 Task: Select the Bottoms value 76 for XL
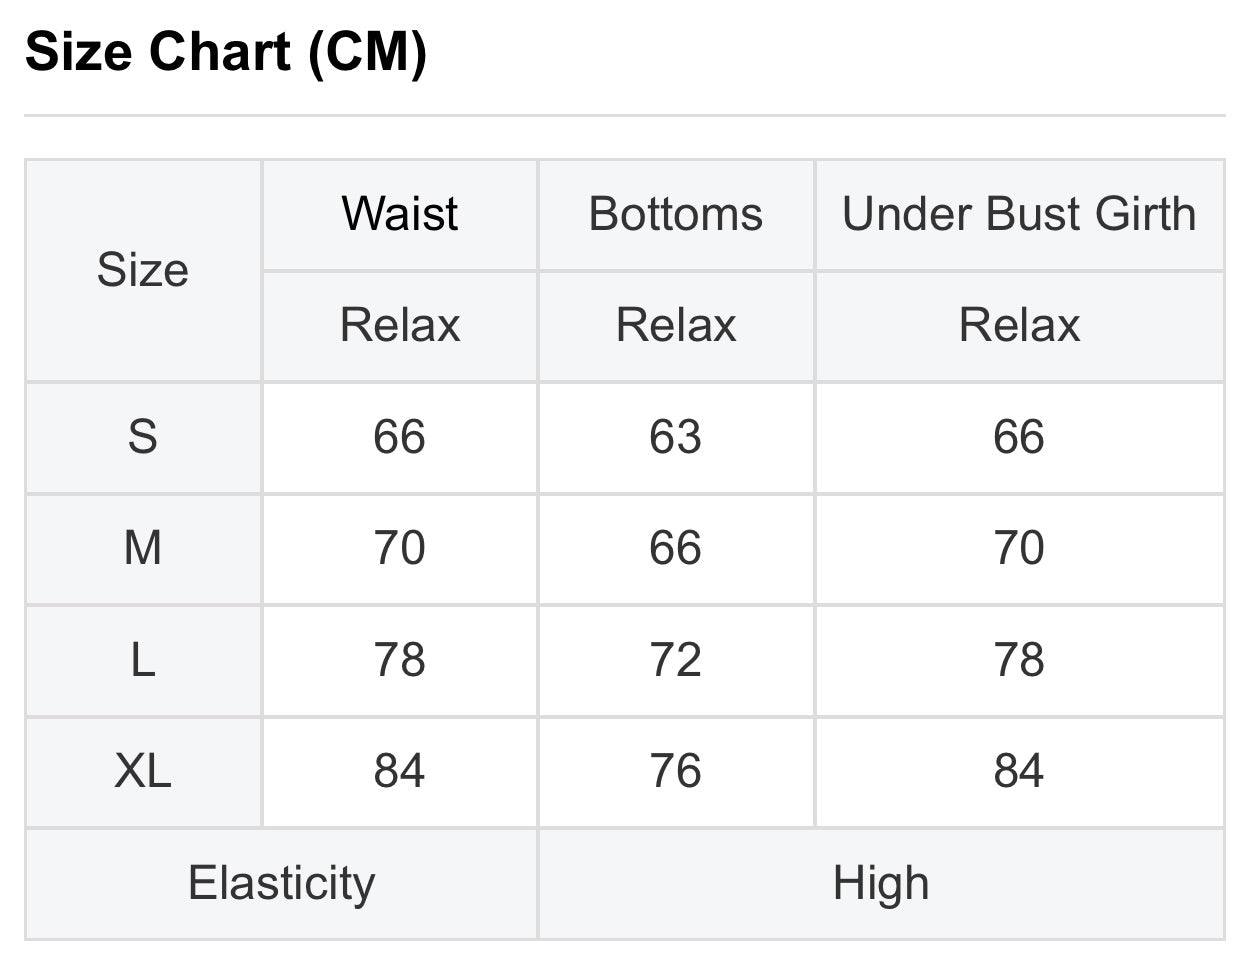(x=676, y=771)
